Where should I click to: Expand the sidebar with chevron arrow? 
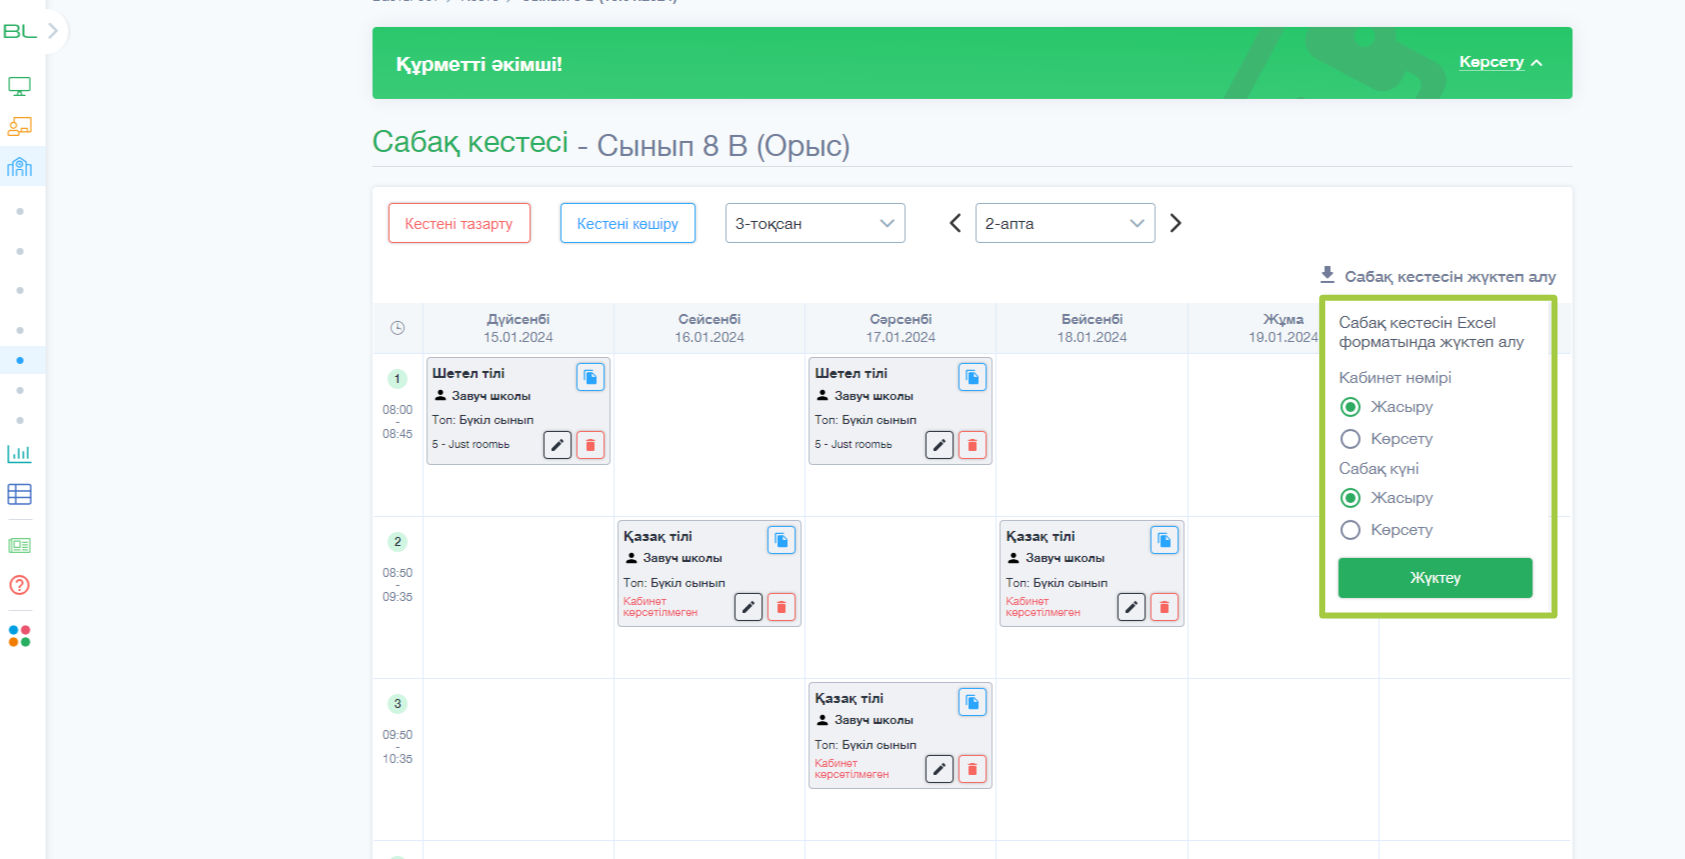point(53,31)
